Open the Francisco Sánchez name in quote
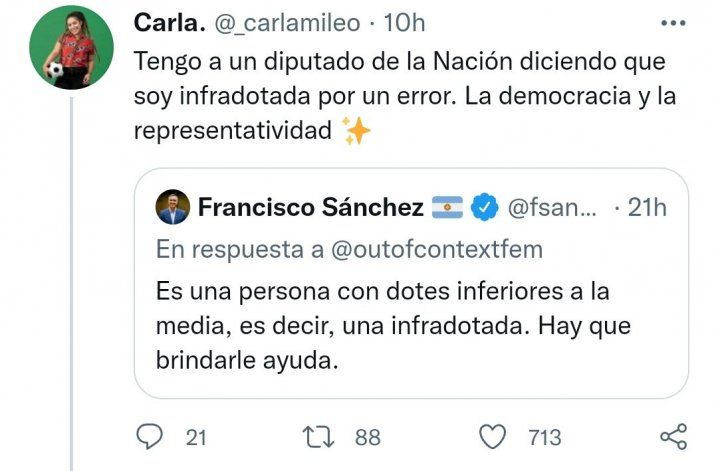Image resolution: width=718 pixels, height=471 pixels. point(311,208)
